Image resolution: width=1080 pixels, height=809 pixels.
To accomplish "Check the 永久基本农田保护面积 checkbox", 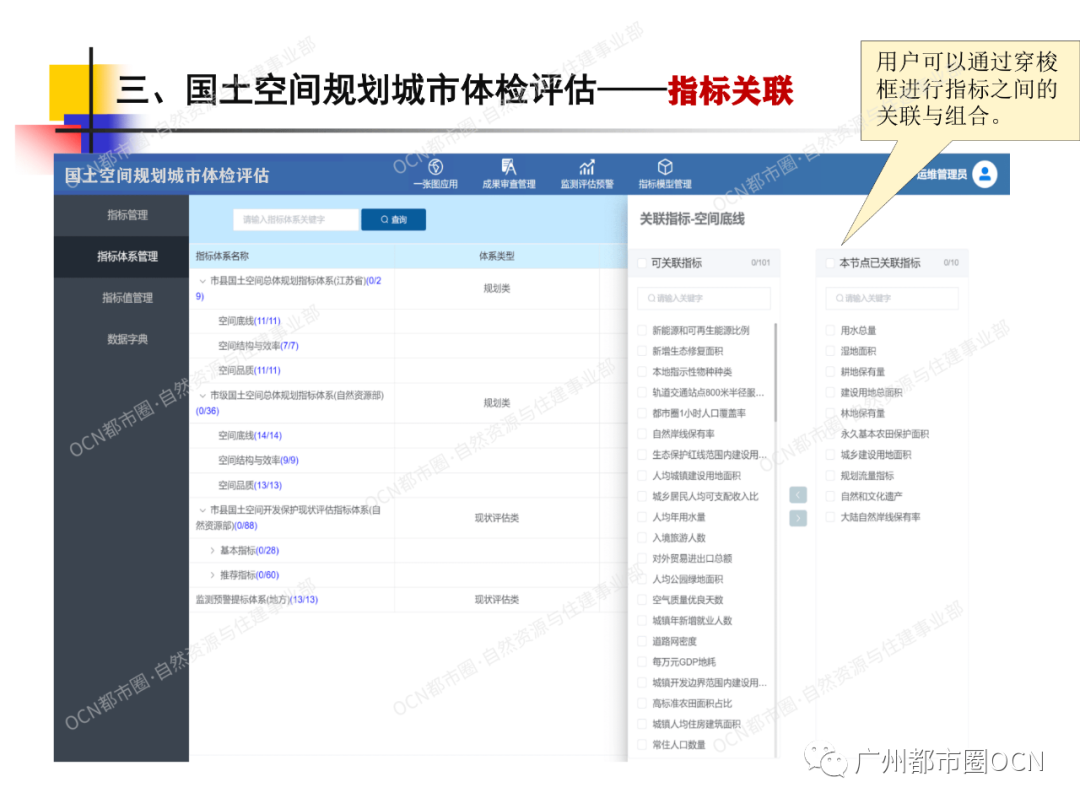I will [x=830, y=434].
